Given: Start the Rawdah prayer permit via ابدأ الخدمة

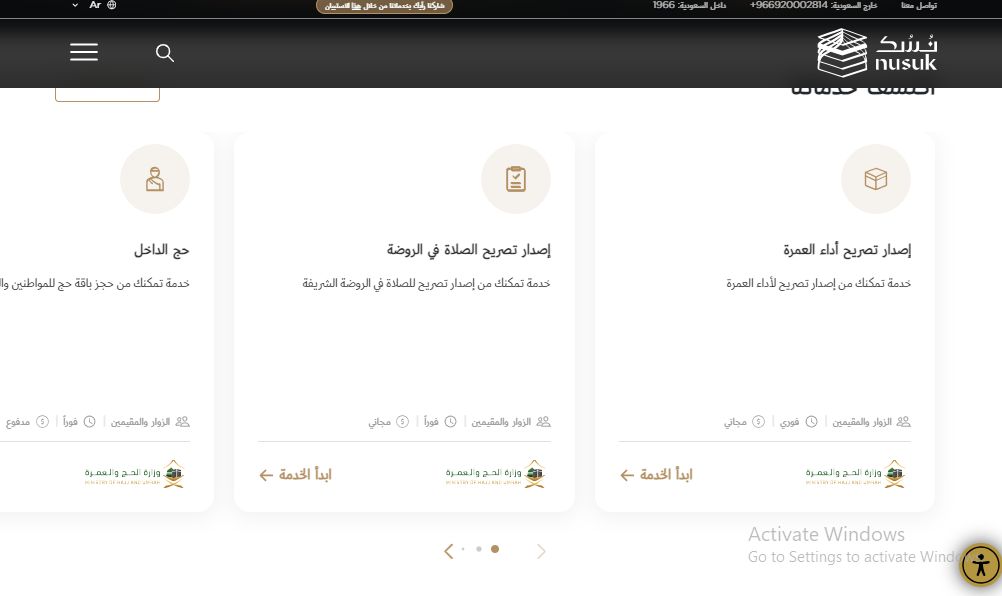Looking at the screenshot, I should tap(295, 475).
